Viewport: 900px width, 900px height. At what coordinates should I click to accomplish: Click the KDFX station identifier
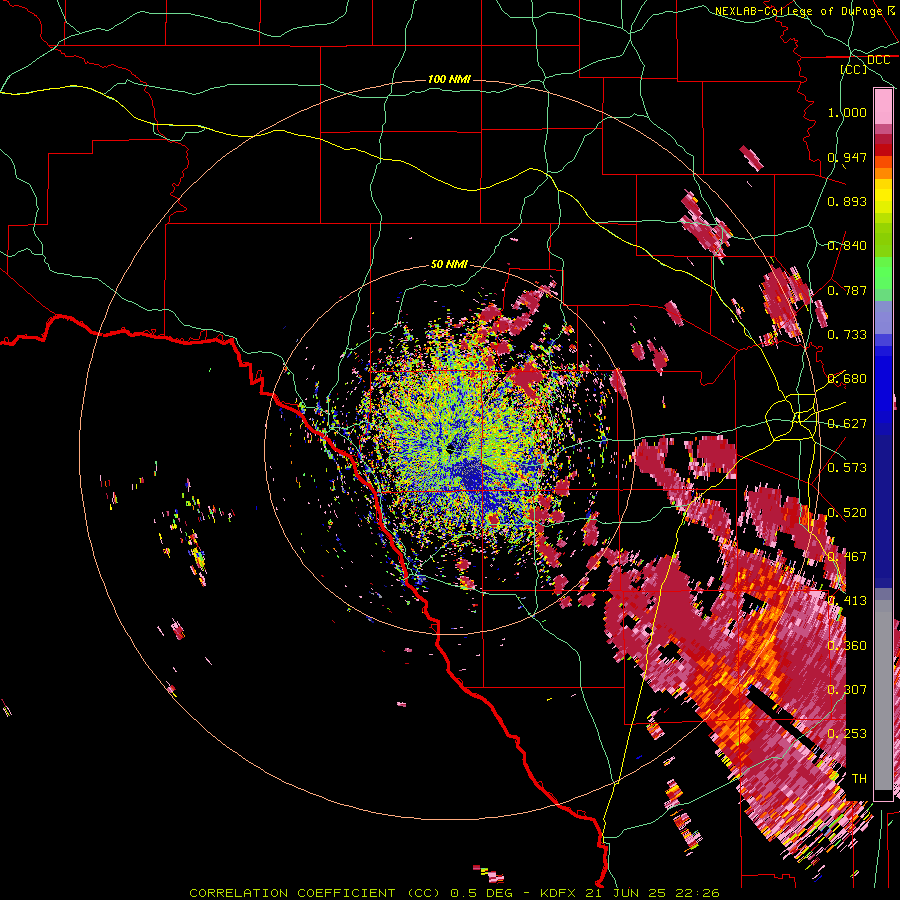click(x=559, y=893)
